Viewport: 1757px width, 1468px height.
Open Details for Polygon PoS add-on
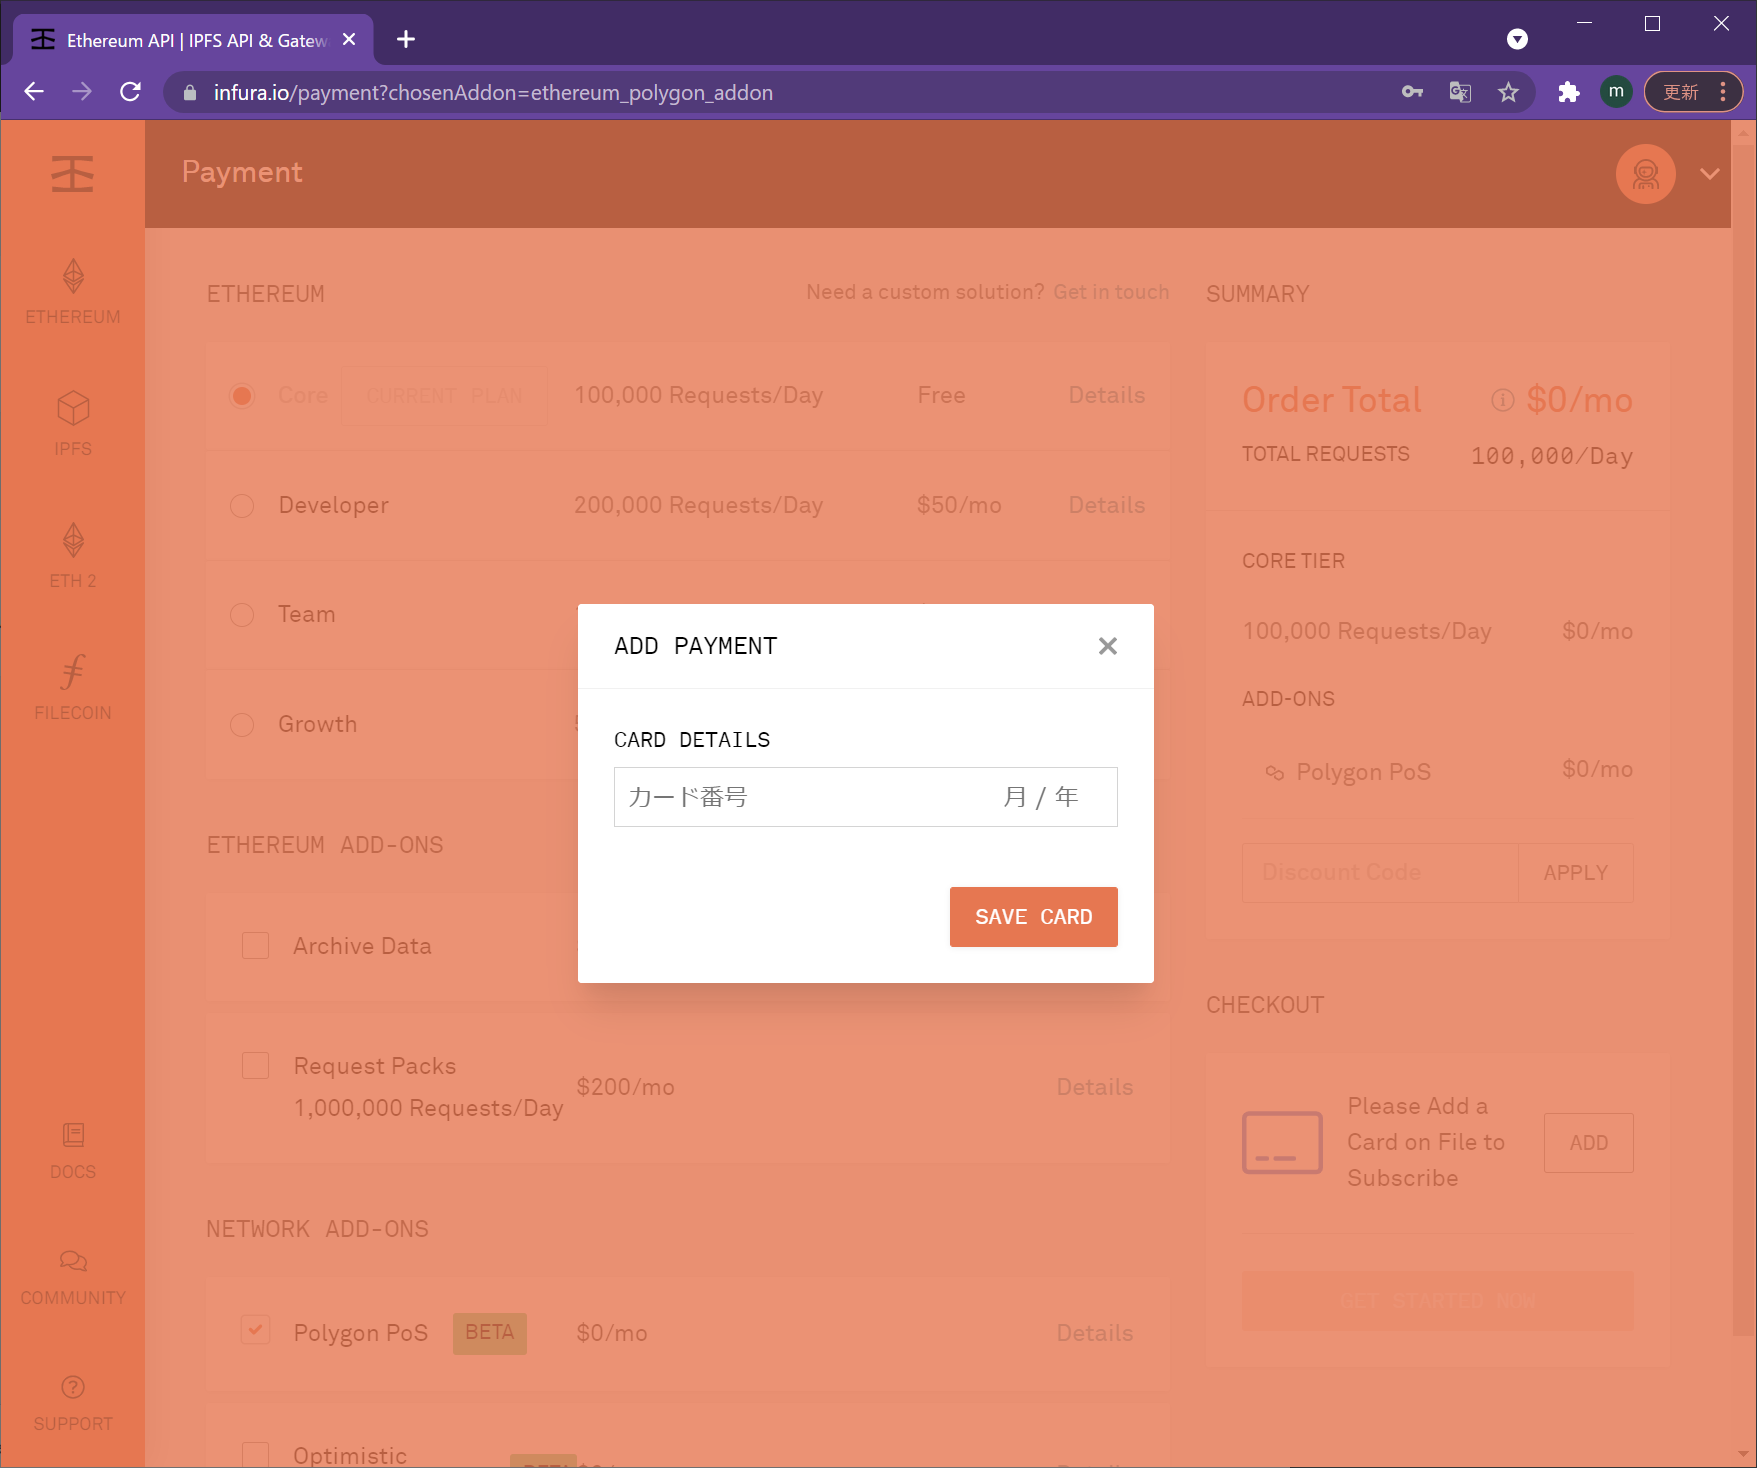coord(1095,1334)
